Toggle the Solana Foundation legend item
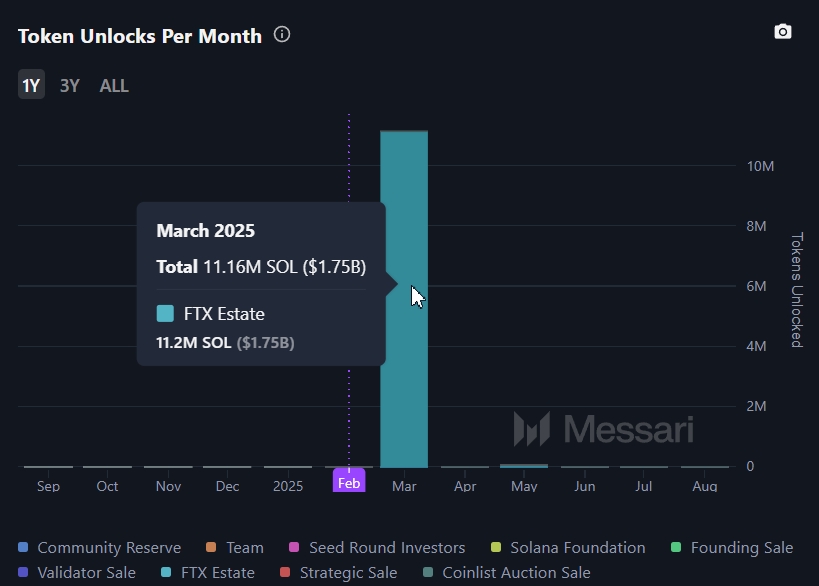Image resolution: width=819 pixels, height=586 pixels. (567, 548)
